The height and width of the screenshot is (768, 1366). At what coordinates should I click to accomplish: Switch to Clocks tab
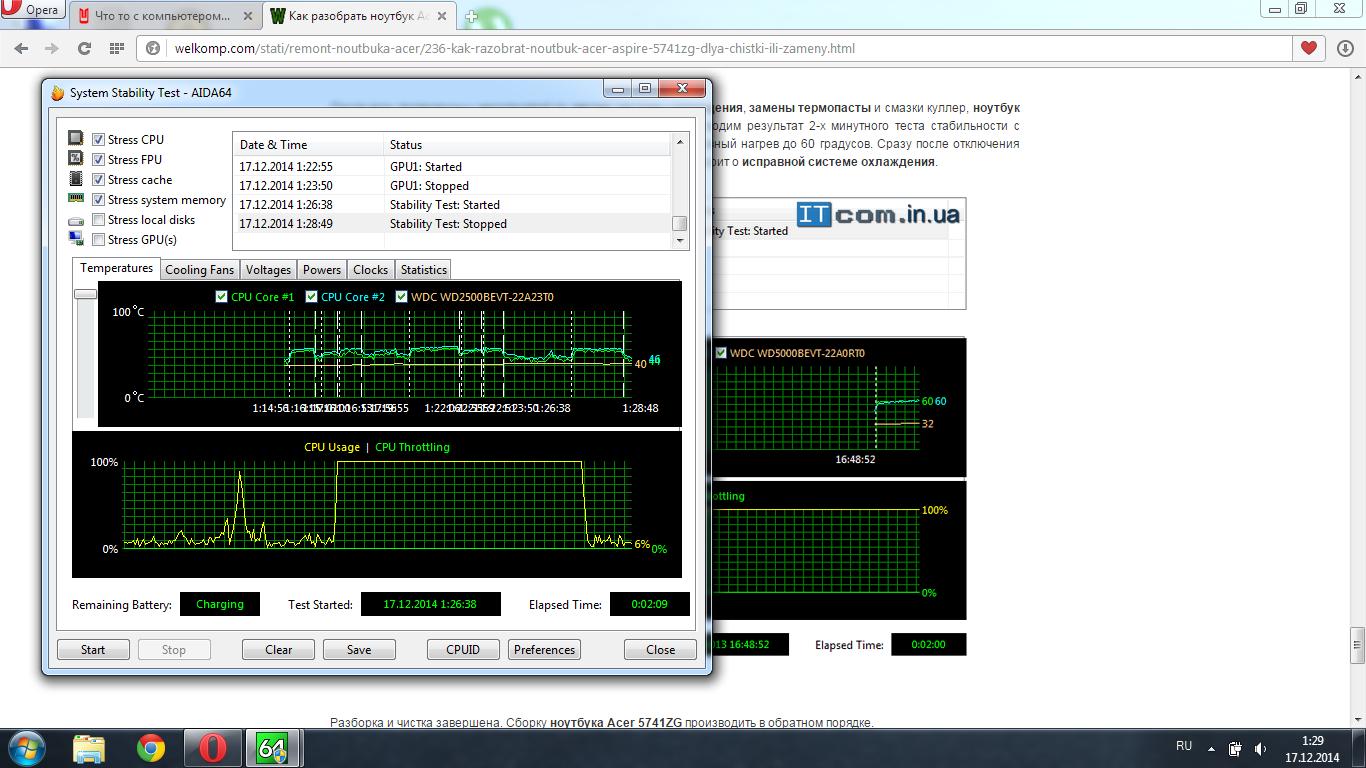pyautogui.click(x=370, y=270)
